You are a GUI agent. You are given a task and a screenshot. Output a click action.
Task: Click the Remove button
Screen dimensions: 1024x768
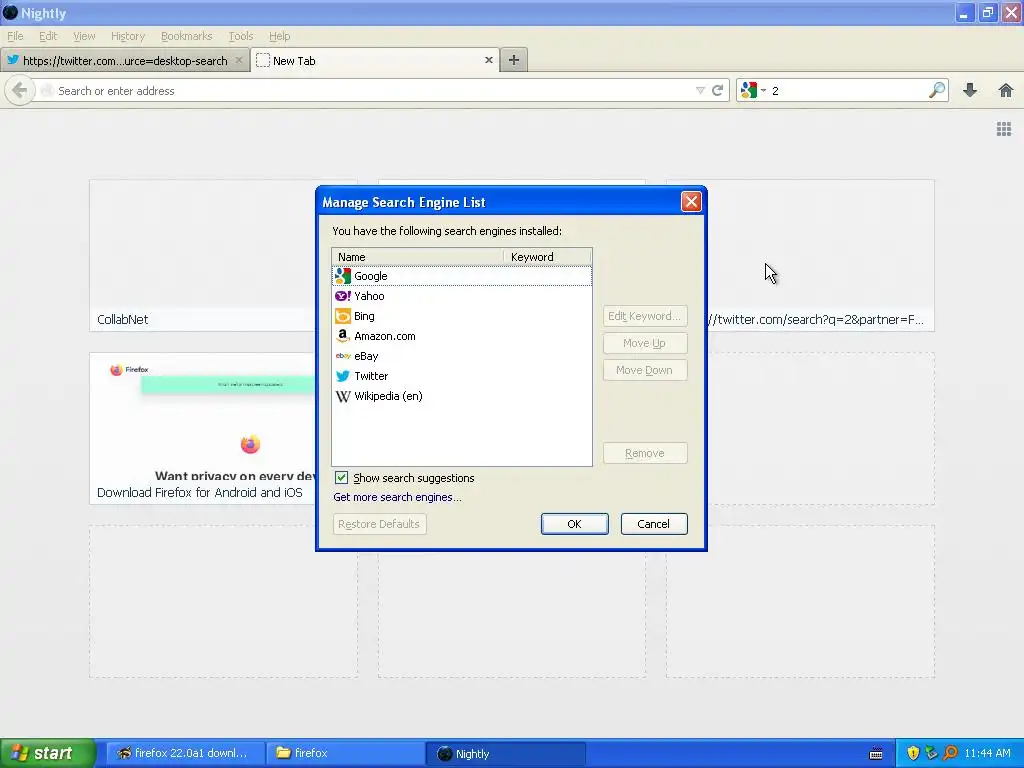pos(645,453)
